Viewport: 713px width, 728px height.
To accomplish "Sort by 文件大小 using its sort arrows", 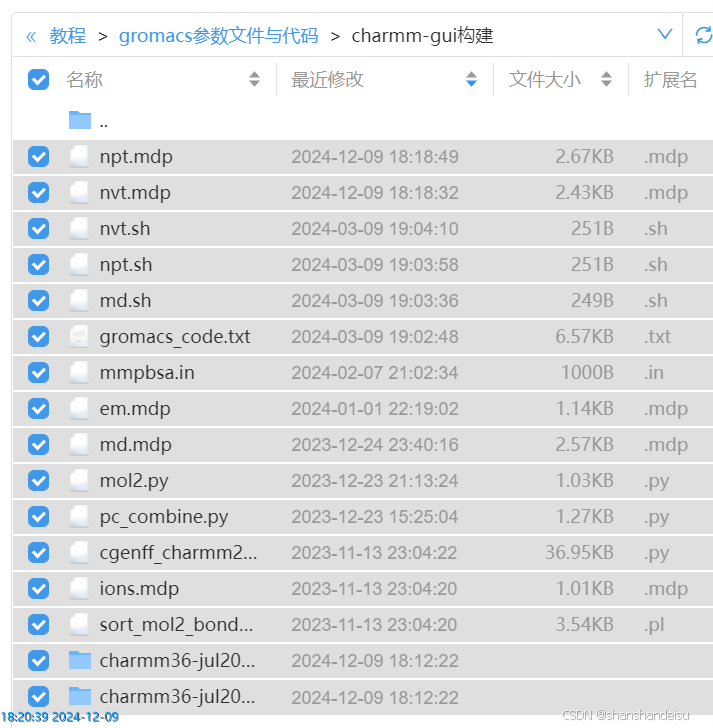I will point(606,79).
